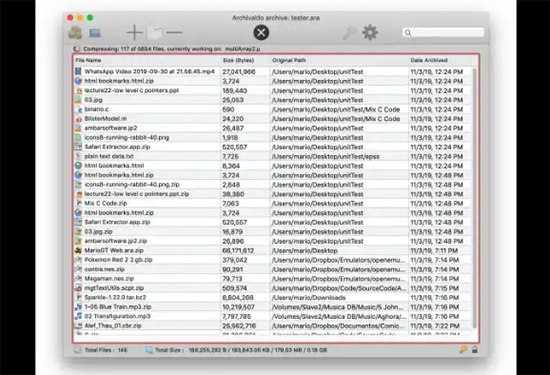Image resolution: width=550 pixels, height=375 pixels.
Task: Select the Megaman.nes.zip file name
Action: [x=109, y=279]
